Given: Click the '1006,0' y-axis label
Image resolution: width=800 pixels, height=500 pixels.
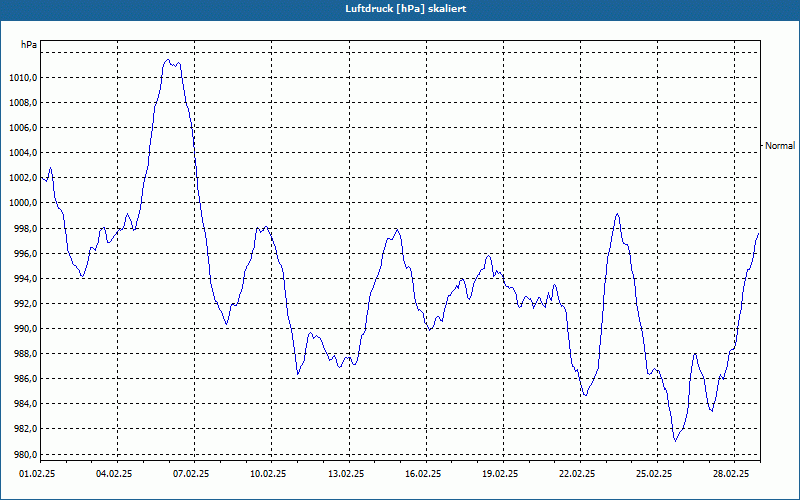Looking at the screenshot, I should point(23,128).
